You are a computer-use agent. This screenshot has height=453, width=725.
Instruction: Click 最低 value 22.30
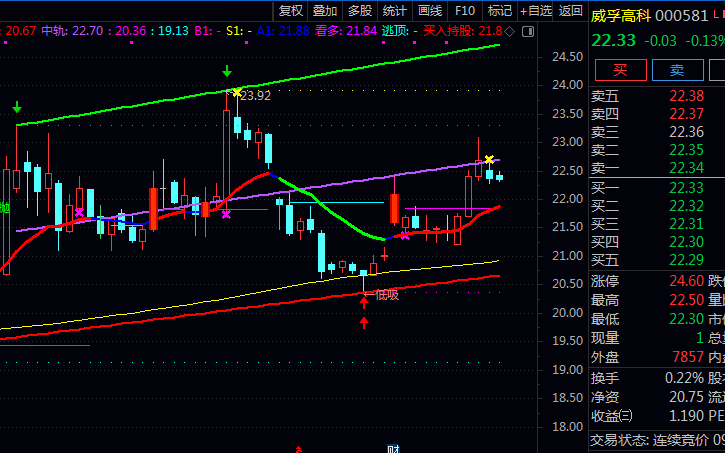pyautogui.click(x=687, y=319)
